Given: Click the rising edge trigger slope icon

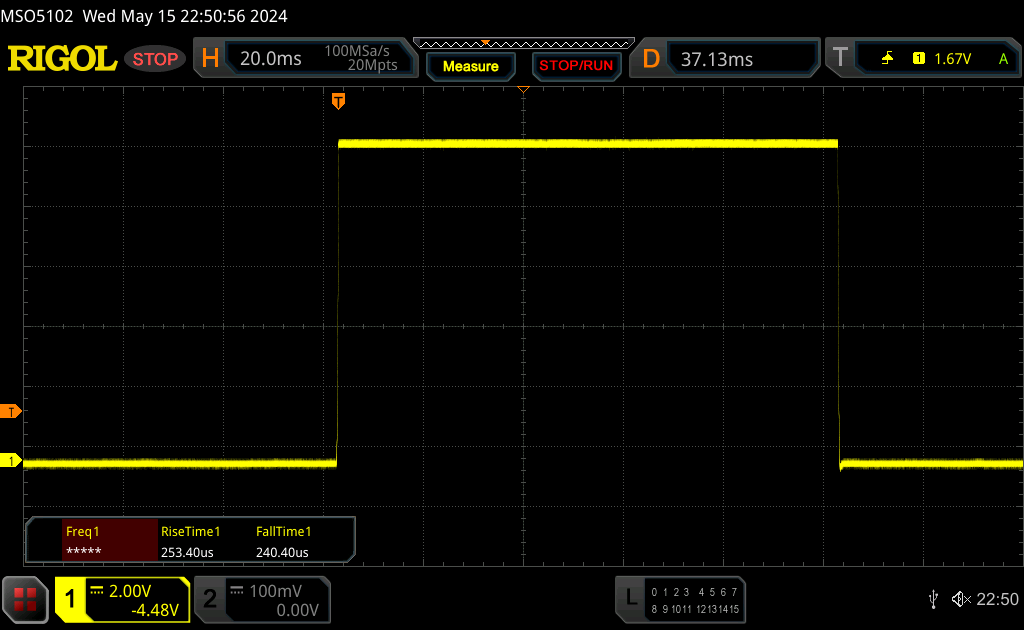Looking at the screenshot, I should pyautogui.click(x=887, y=59).
